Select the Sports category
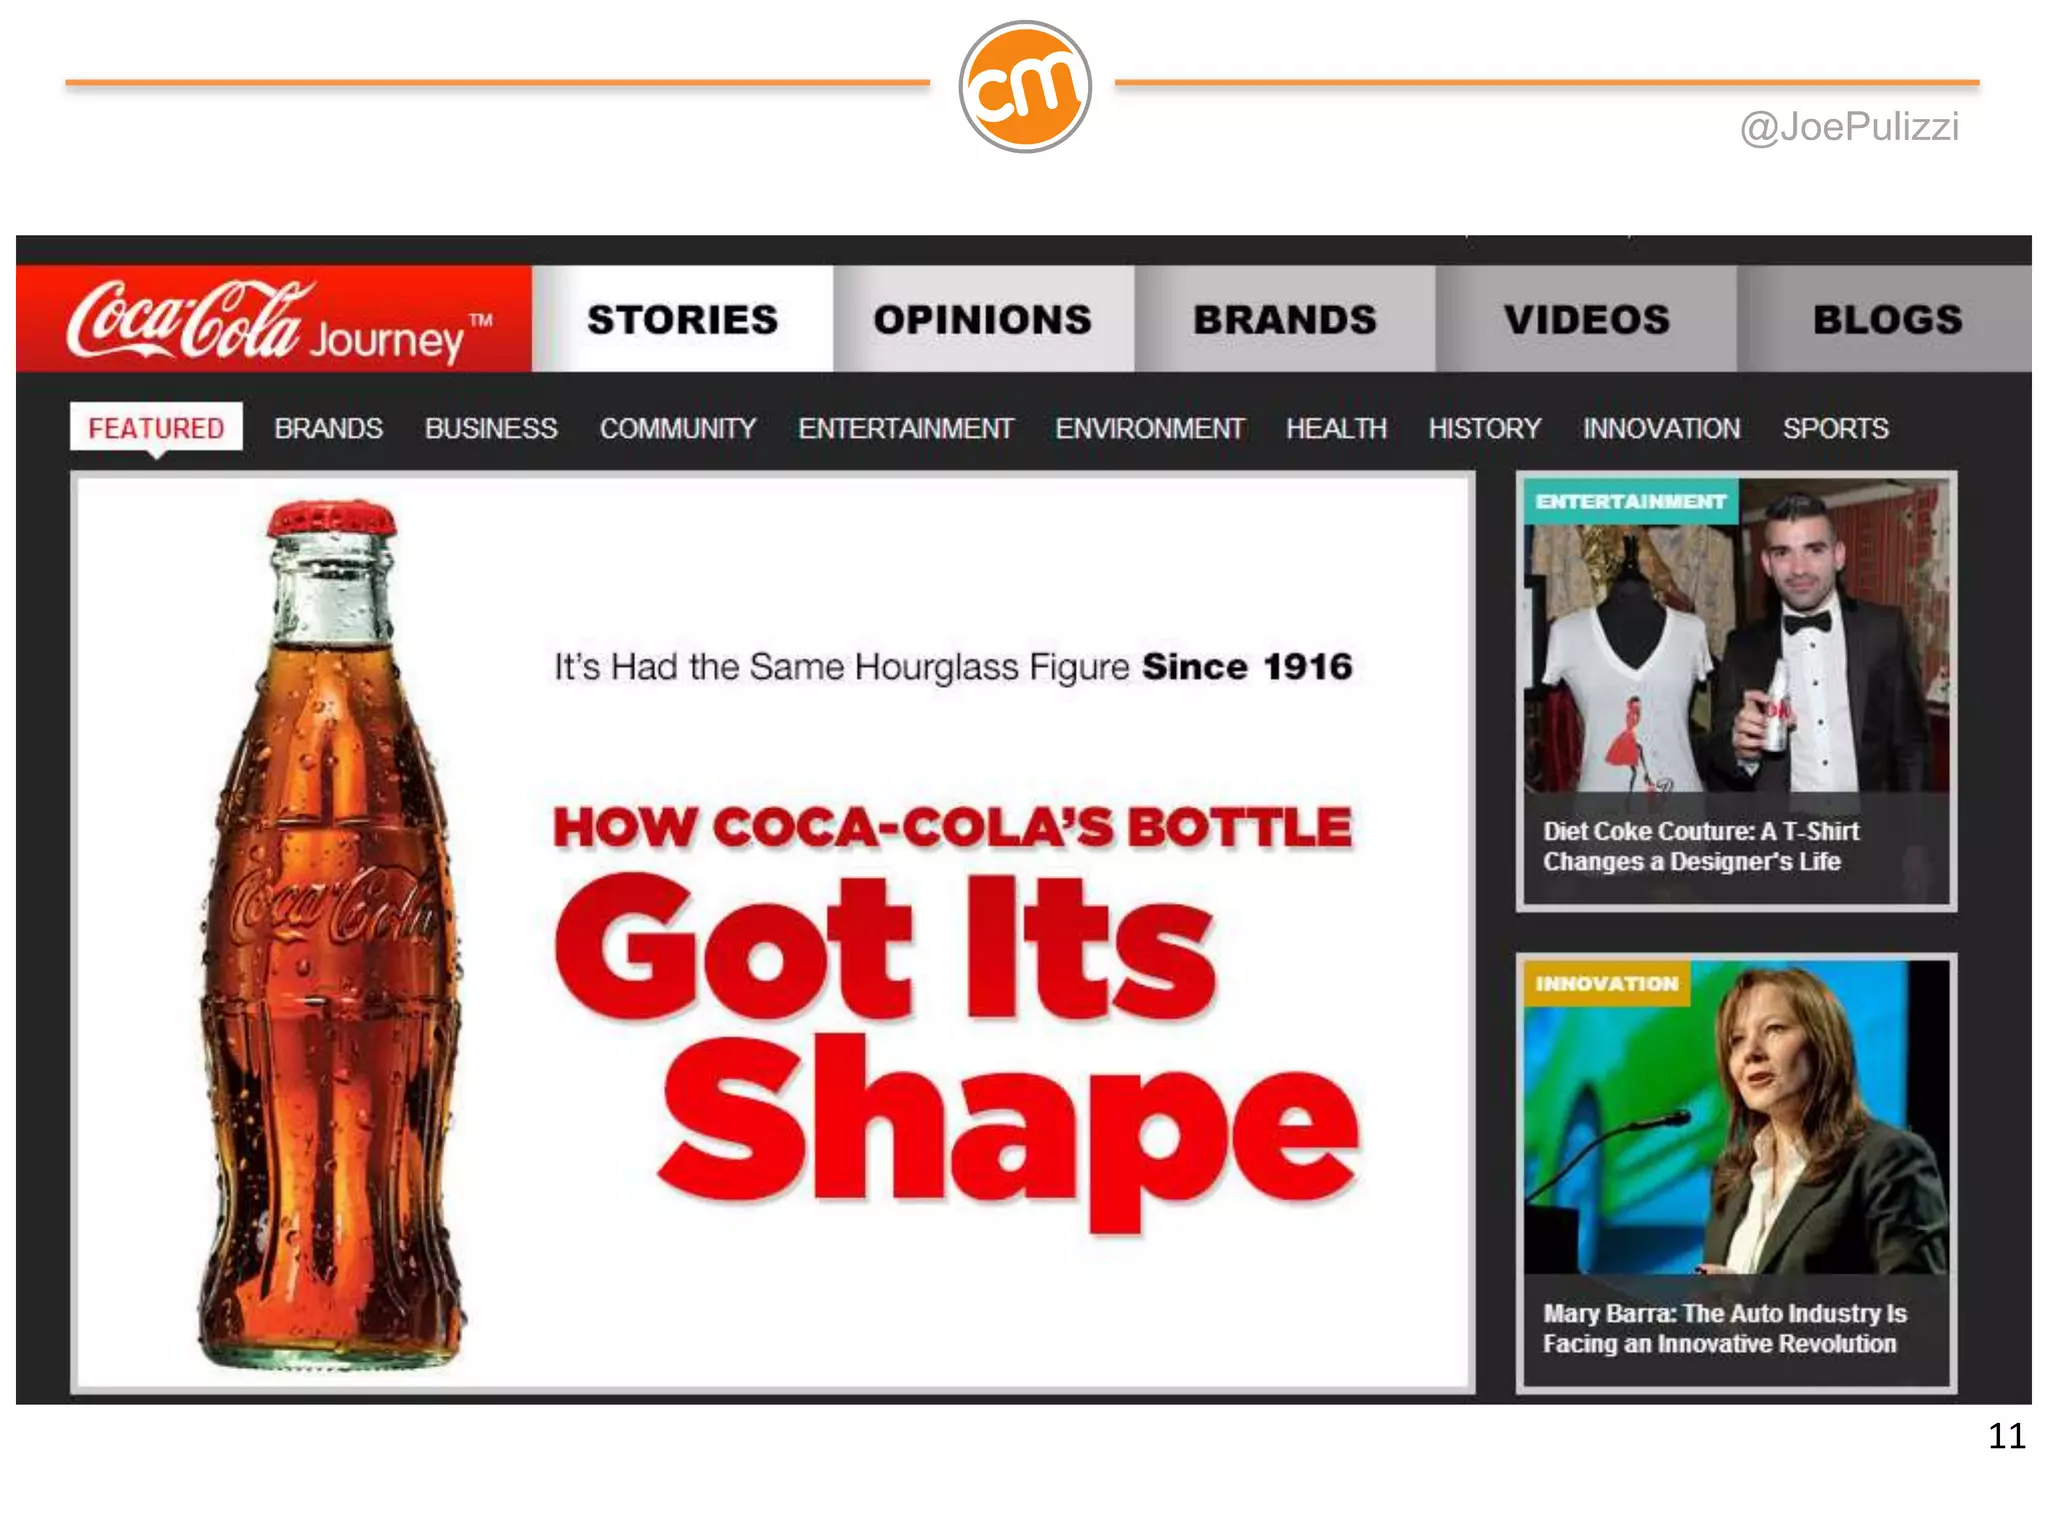The width and height of the screenshot is (2048, 1536). 1836,429
